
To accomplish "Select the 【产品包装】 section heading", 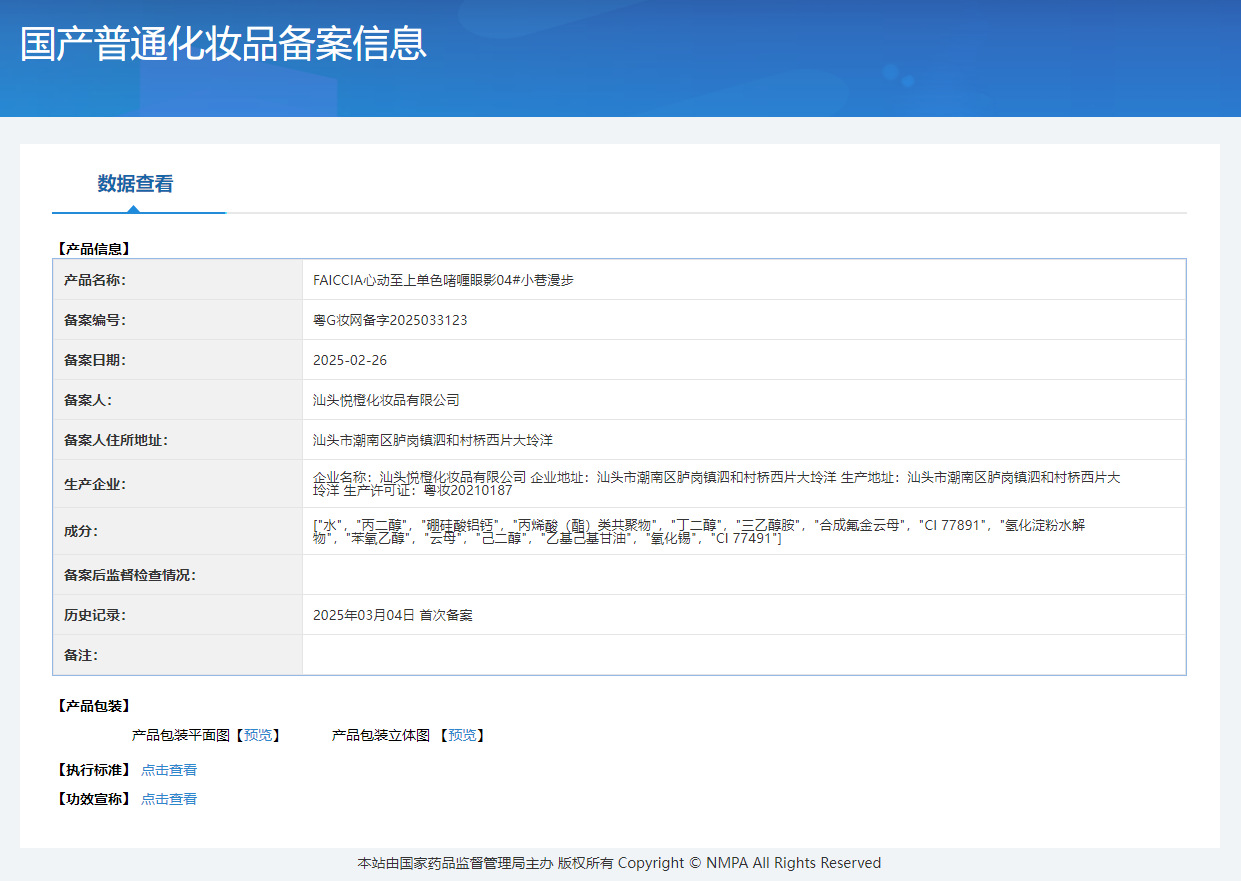I will (x=93, y=706).
